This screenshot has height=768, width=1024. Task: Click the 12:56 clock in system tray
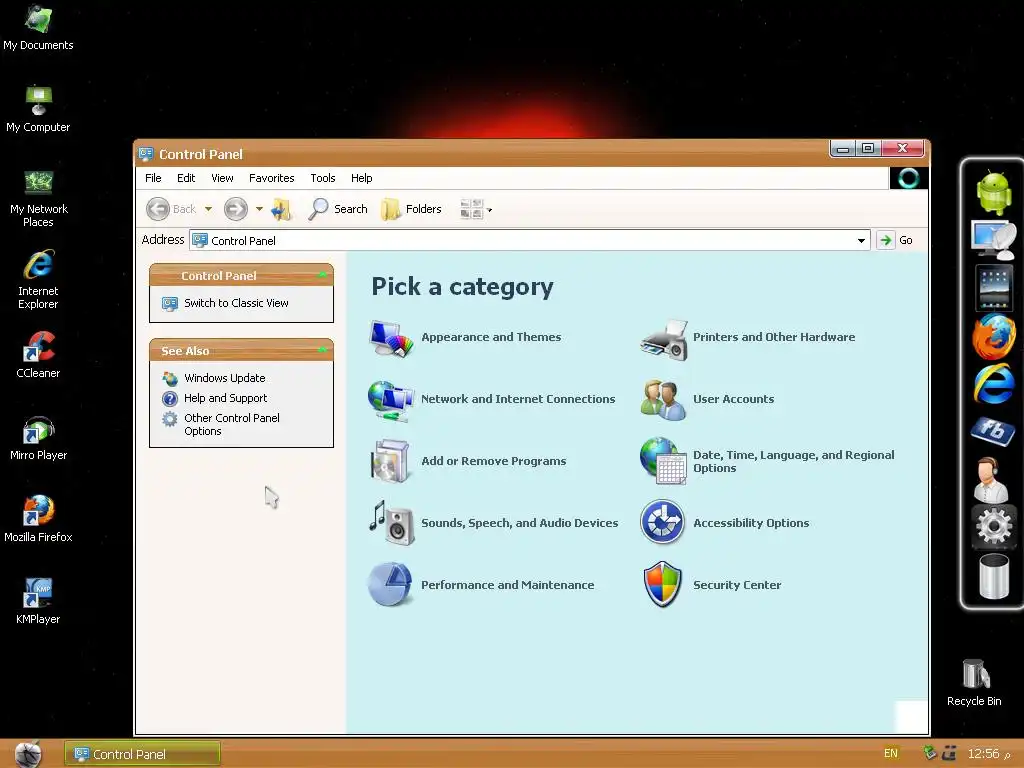[x=983, y=754]
